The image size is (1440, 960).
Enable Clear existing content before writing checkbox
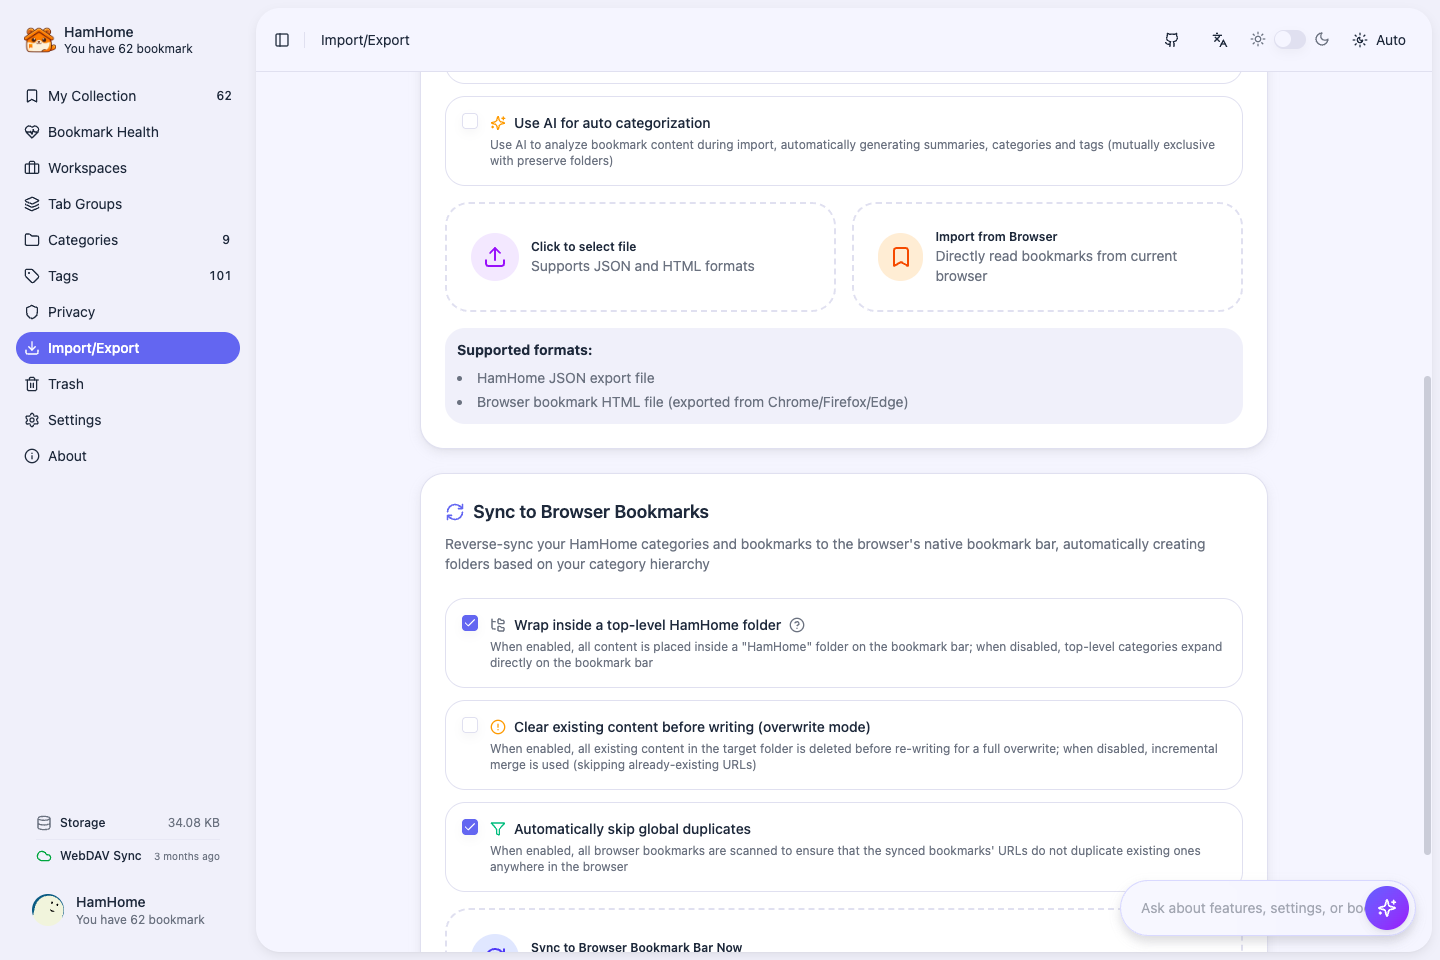pos(470,726)
